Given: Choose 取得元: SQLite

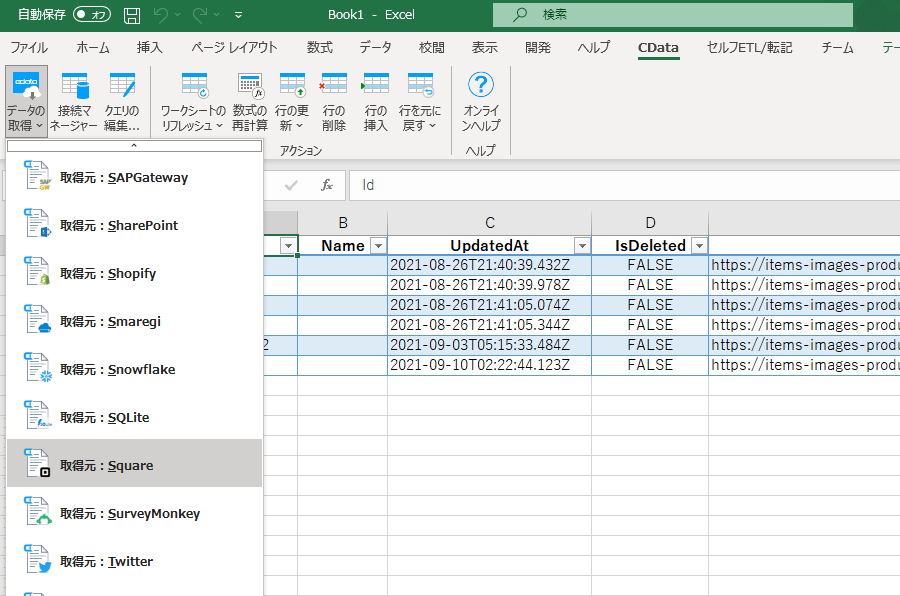Looking at the screenshot, I should pos(134,417).
